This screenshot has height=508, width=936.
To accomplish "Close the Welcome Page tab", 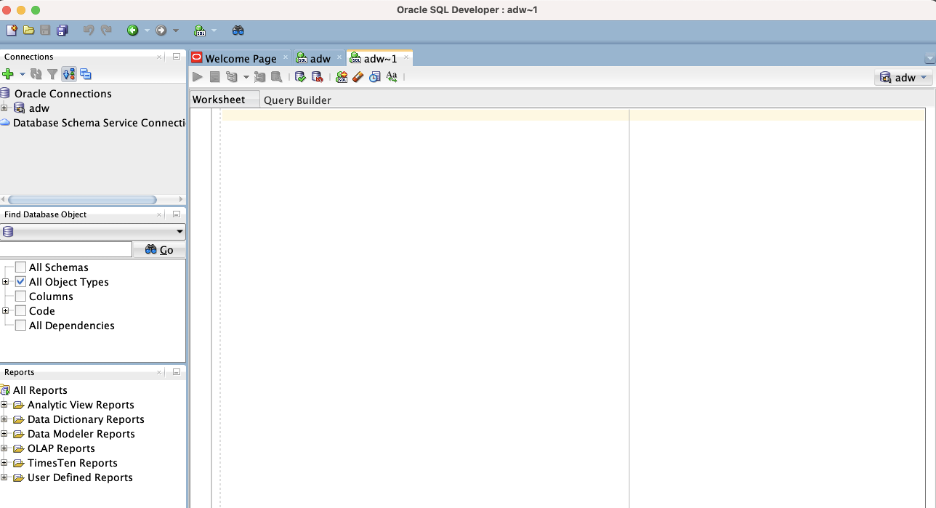I will (285, 57).
